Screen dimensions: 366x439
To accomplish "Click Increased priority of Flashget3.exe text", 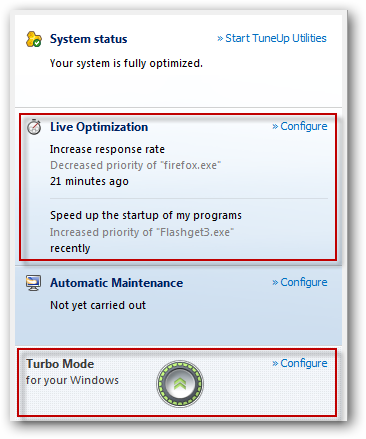I will [x=142, y=232].
